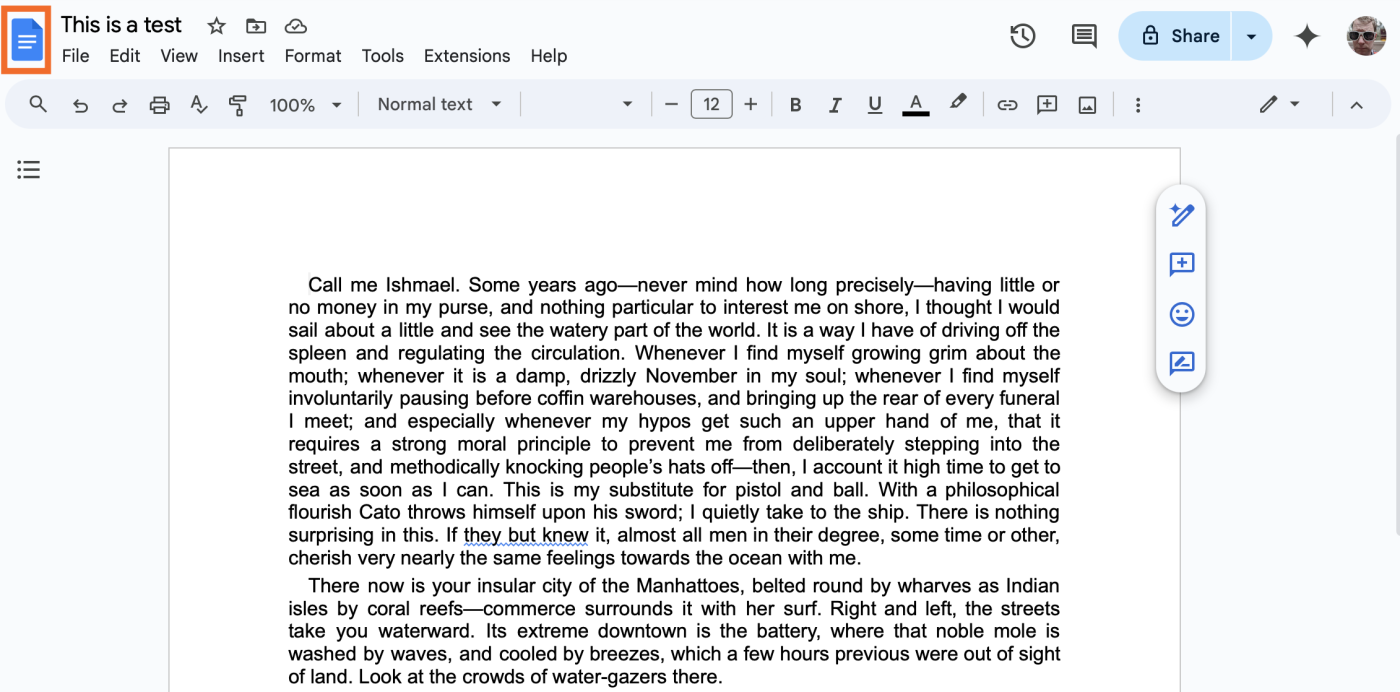Click the font size field
1400x692 pixels.
(x=711, y=104)
